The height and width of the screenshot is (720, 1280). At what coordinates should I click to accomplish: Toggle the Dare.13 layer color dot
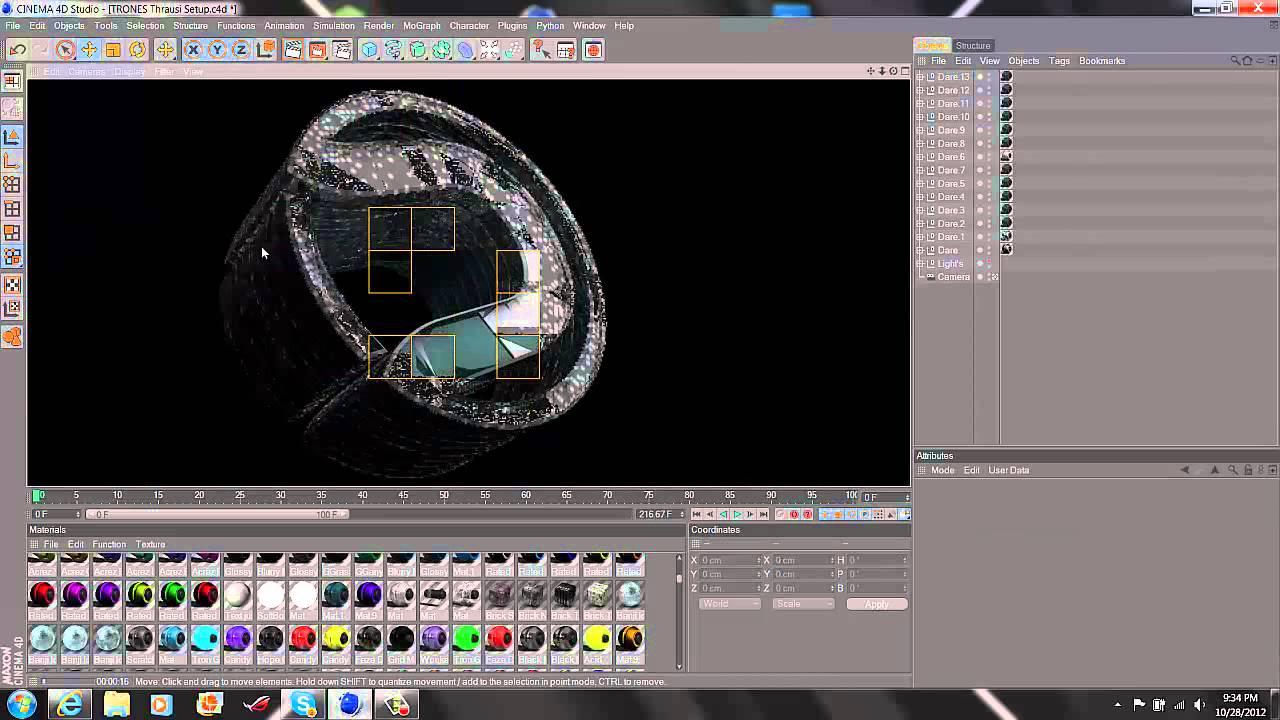point(980,76)
